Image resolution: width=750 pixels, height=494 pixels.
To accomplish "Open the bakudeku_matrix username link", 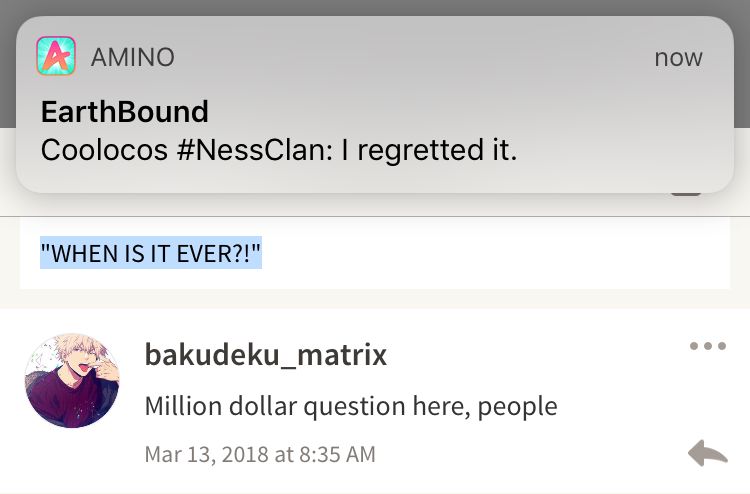I will tap(265, 354).
